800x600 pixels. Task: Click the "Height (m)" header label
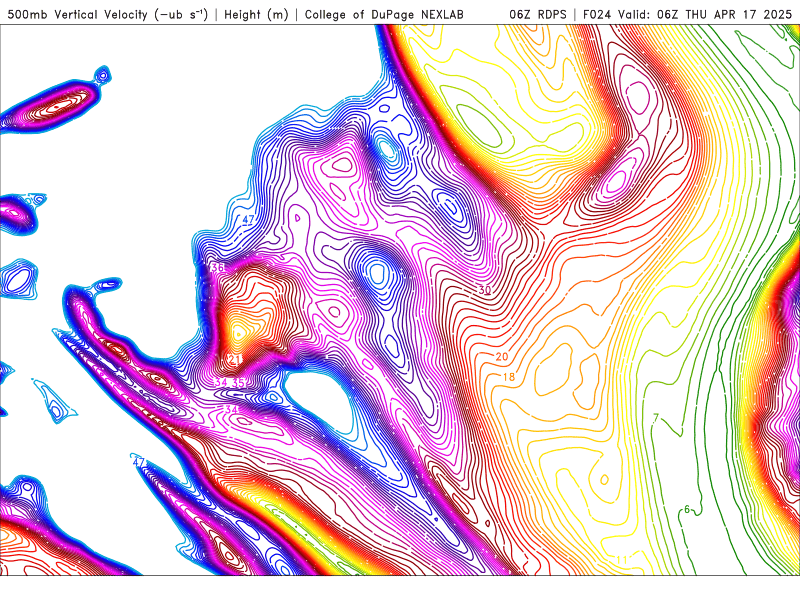256,14
